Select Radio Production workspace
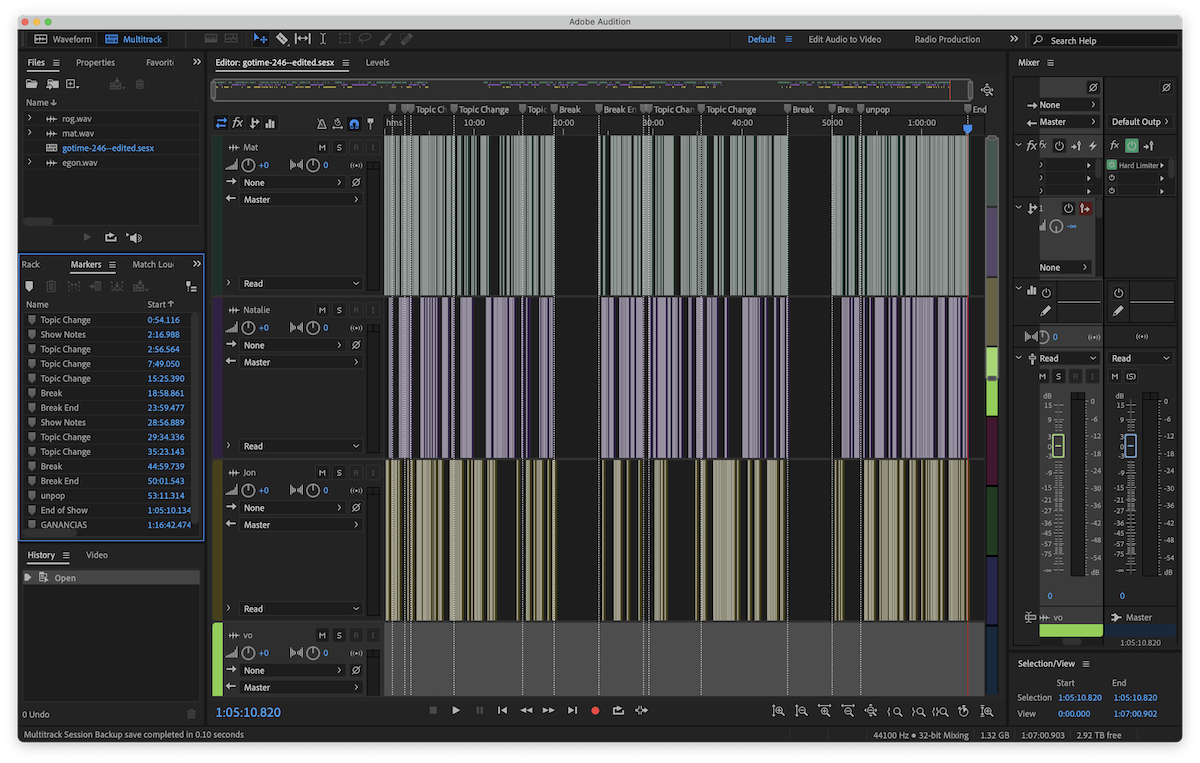This screenshot has height=763, width=1200. 947,39
